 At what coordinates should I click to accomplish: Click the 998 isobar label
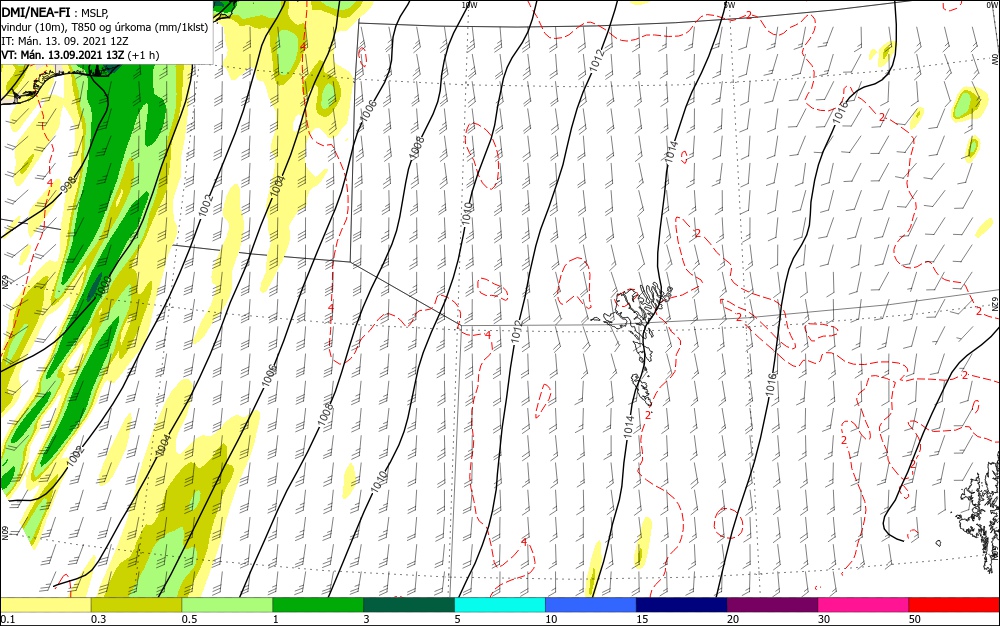coord(69,184)
